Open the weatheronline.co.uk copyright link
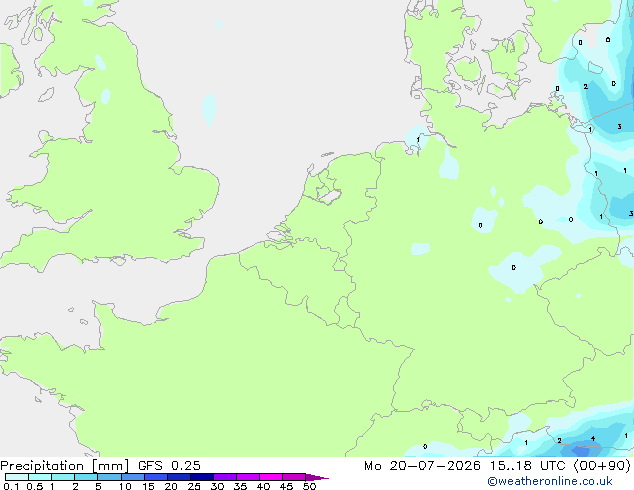 (x=550, y=481)
